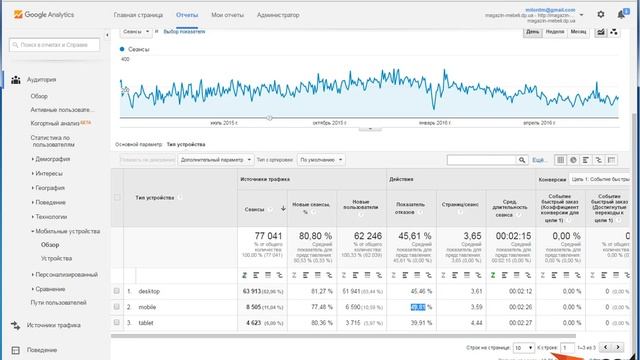Select the performance bar view icon
The width and height of the screenshot is (640, 360).
(586, 160)
